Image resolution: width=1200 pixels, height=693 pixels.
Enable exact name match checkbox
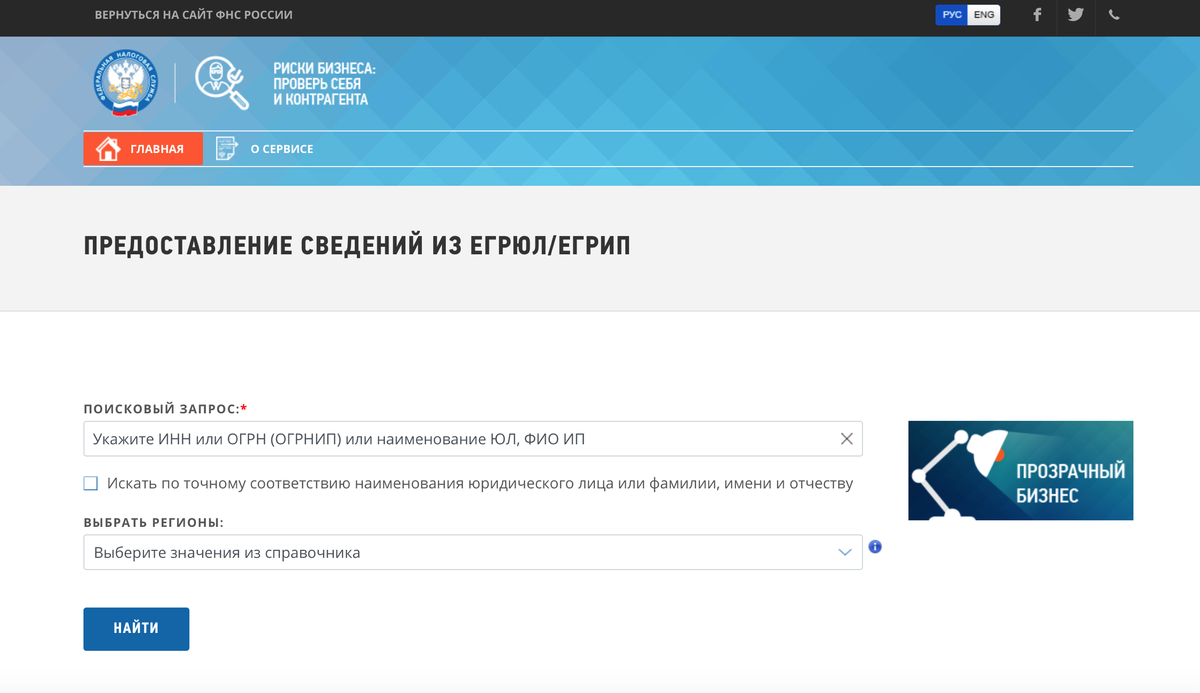click(91, 483)
